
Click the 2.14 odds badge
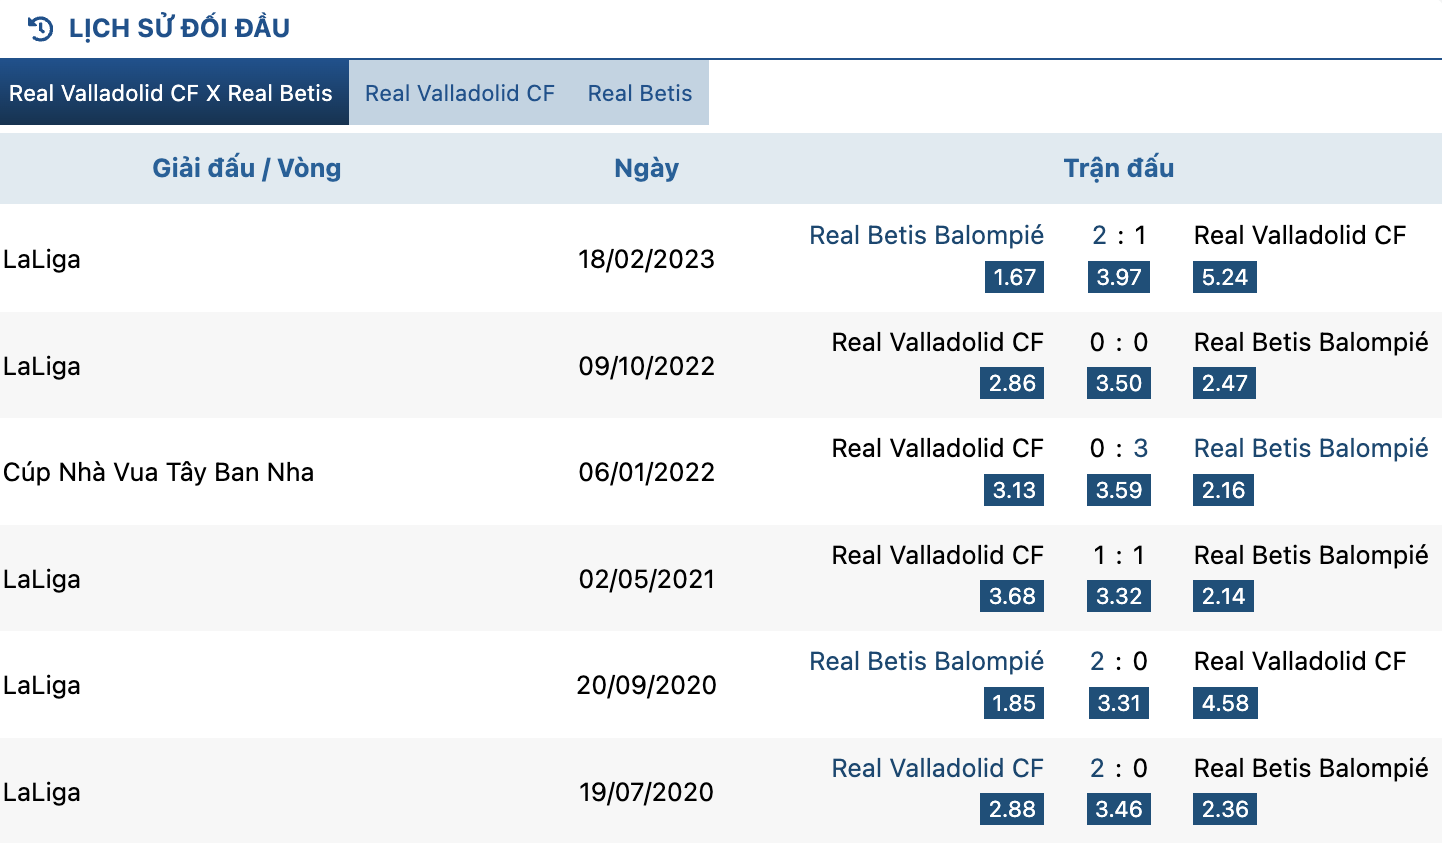tap(1224, 596)
